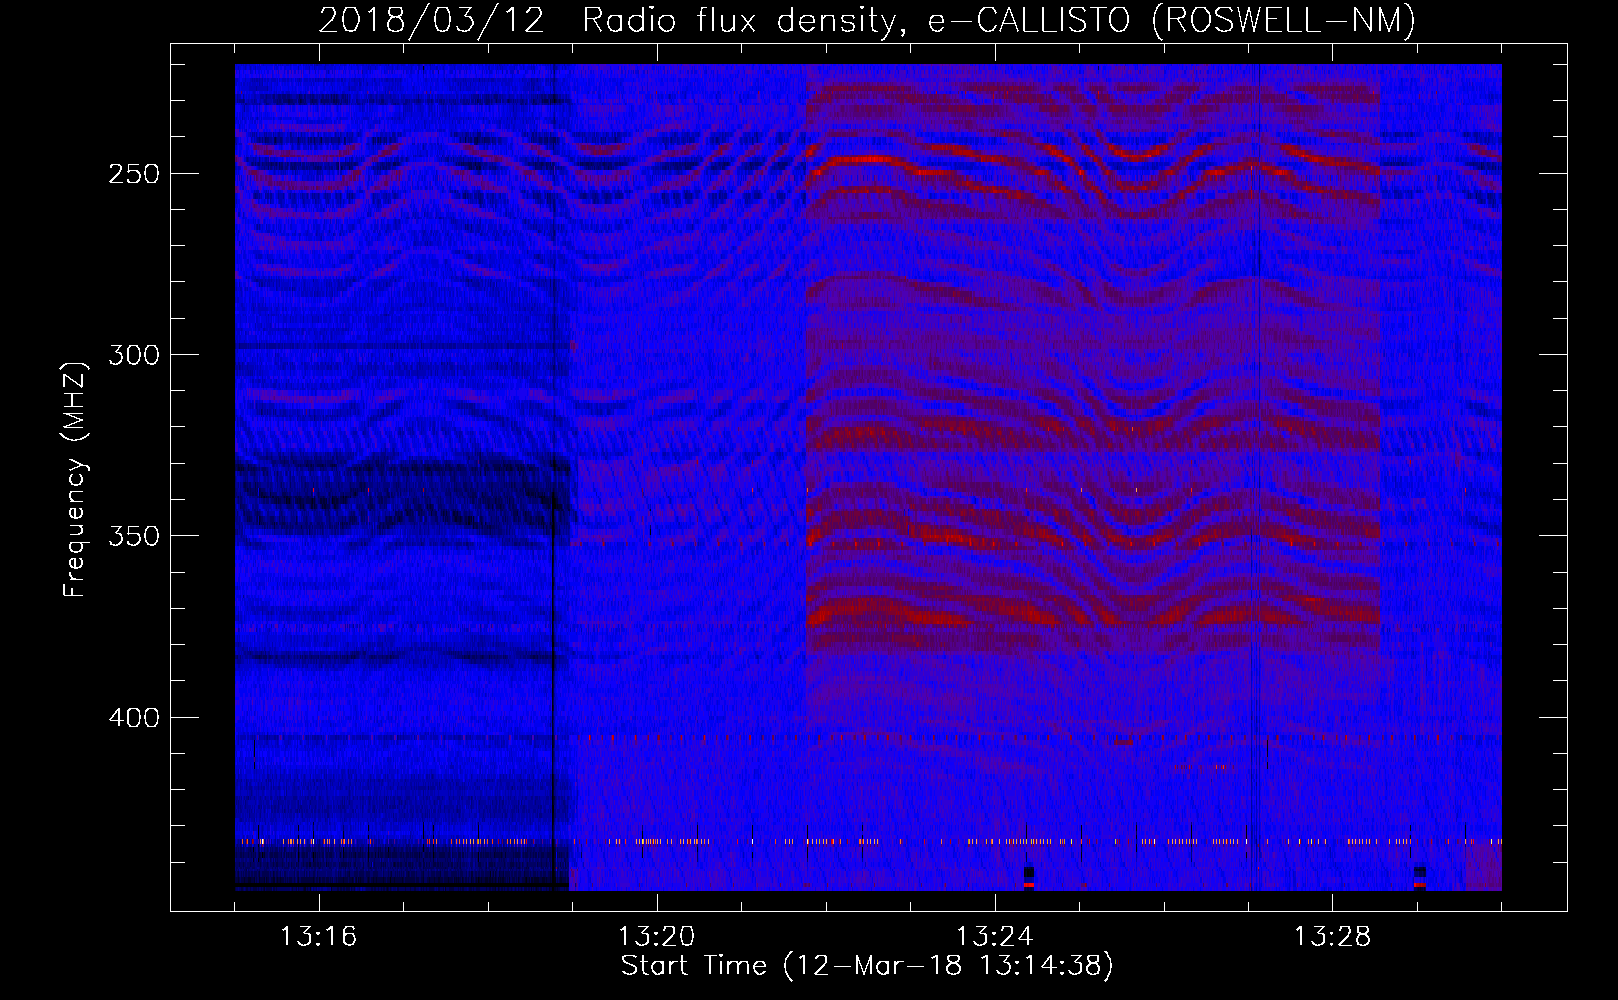Click the 13:16 time tick label
This screenshot has height=1000, width=1618.
pos(318,937)
